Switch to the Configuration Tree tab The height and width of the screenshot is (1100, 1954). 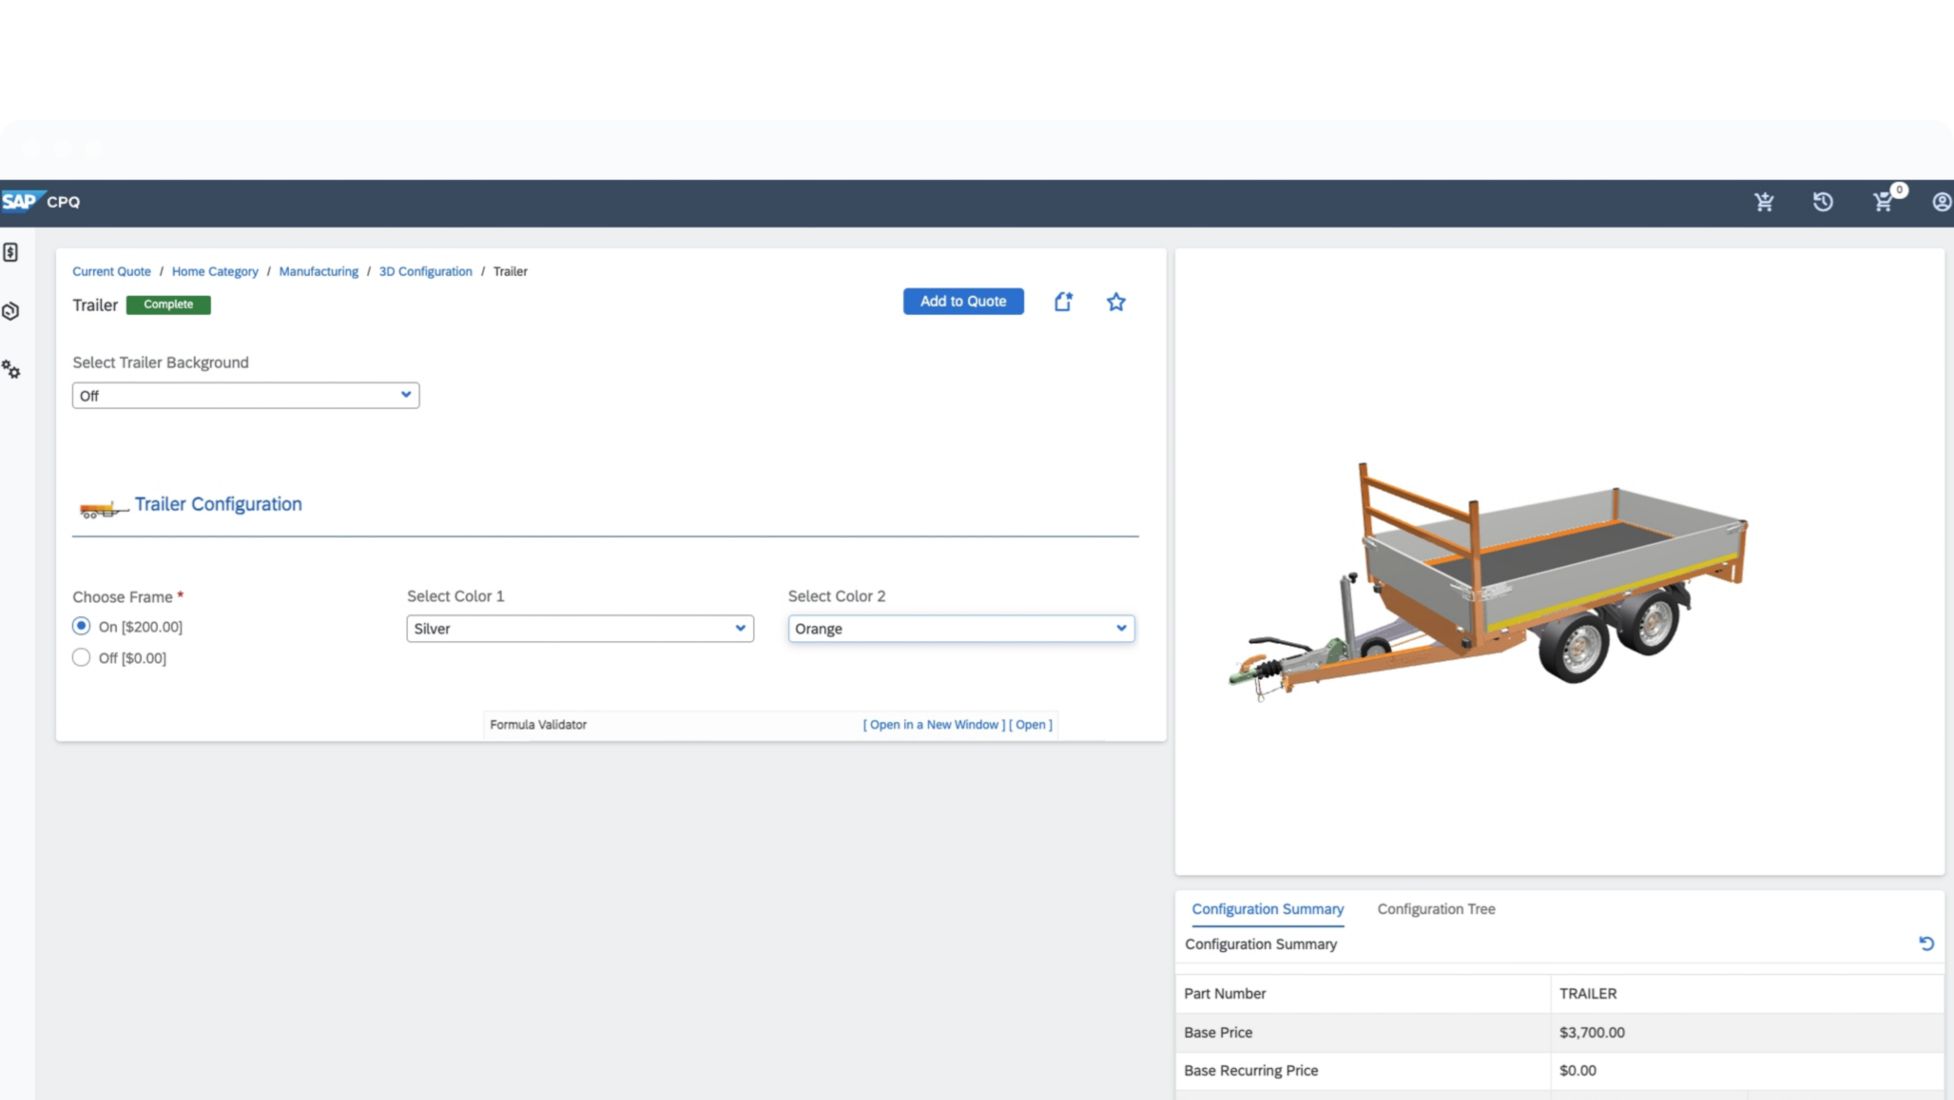1435,909
